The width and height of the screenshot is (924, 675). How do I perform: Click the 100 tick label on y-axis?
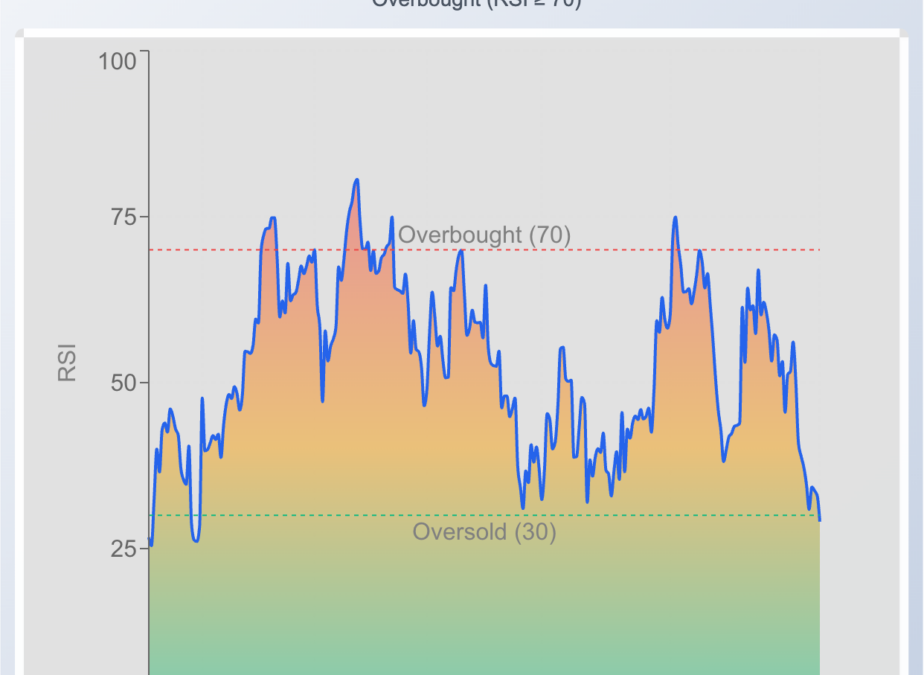[x=117, y=61]
